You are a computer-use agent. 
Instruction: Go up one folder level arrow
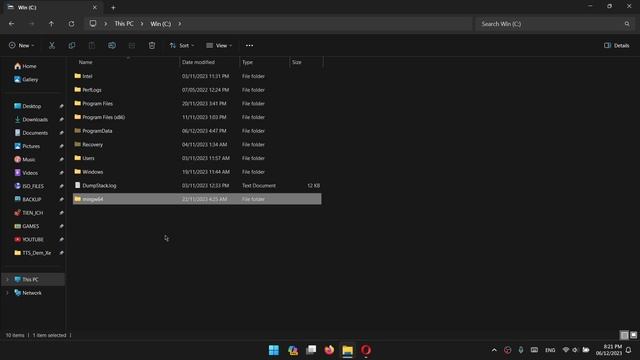(x=51, y=24)
